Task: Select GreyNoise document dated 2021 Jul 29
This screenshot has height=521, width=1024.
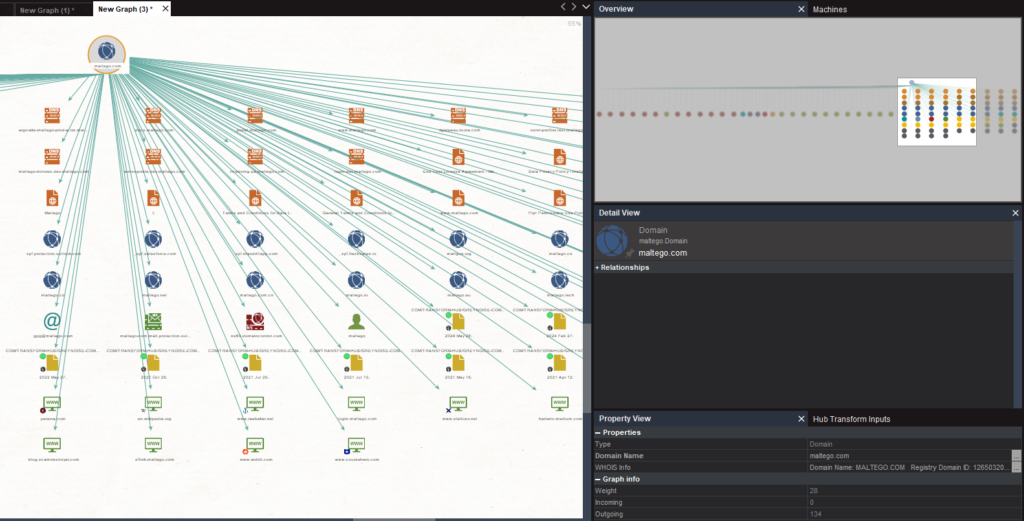Action: pos(254,362)
